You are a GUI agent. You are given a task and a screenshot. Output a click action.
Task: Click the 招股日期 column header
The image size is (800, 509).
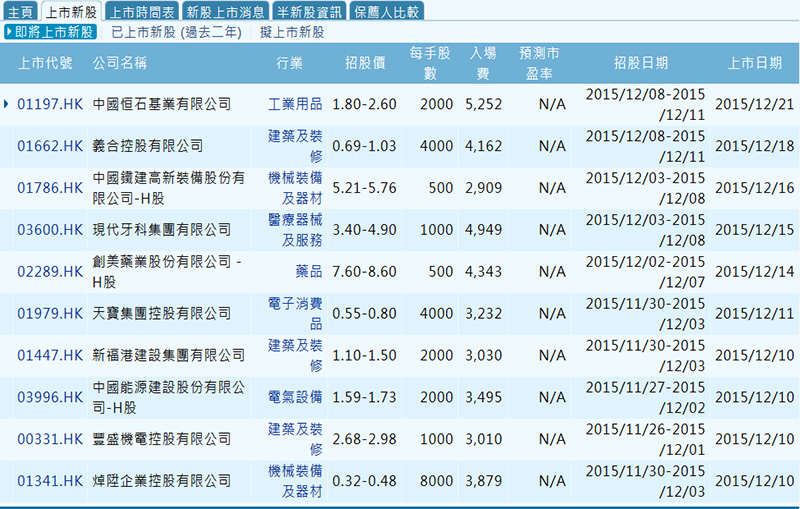(x=641, y=63)
